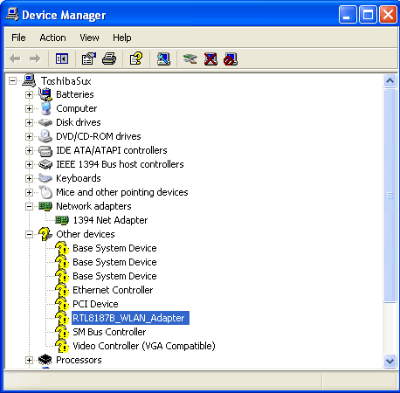Select the RTL8187B_WLAN_Adapter entry

click(130, 318)
